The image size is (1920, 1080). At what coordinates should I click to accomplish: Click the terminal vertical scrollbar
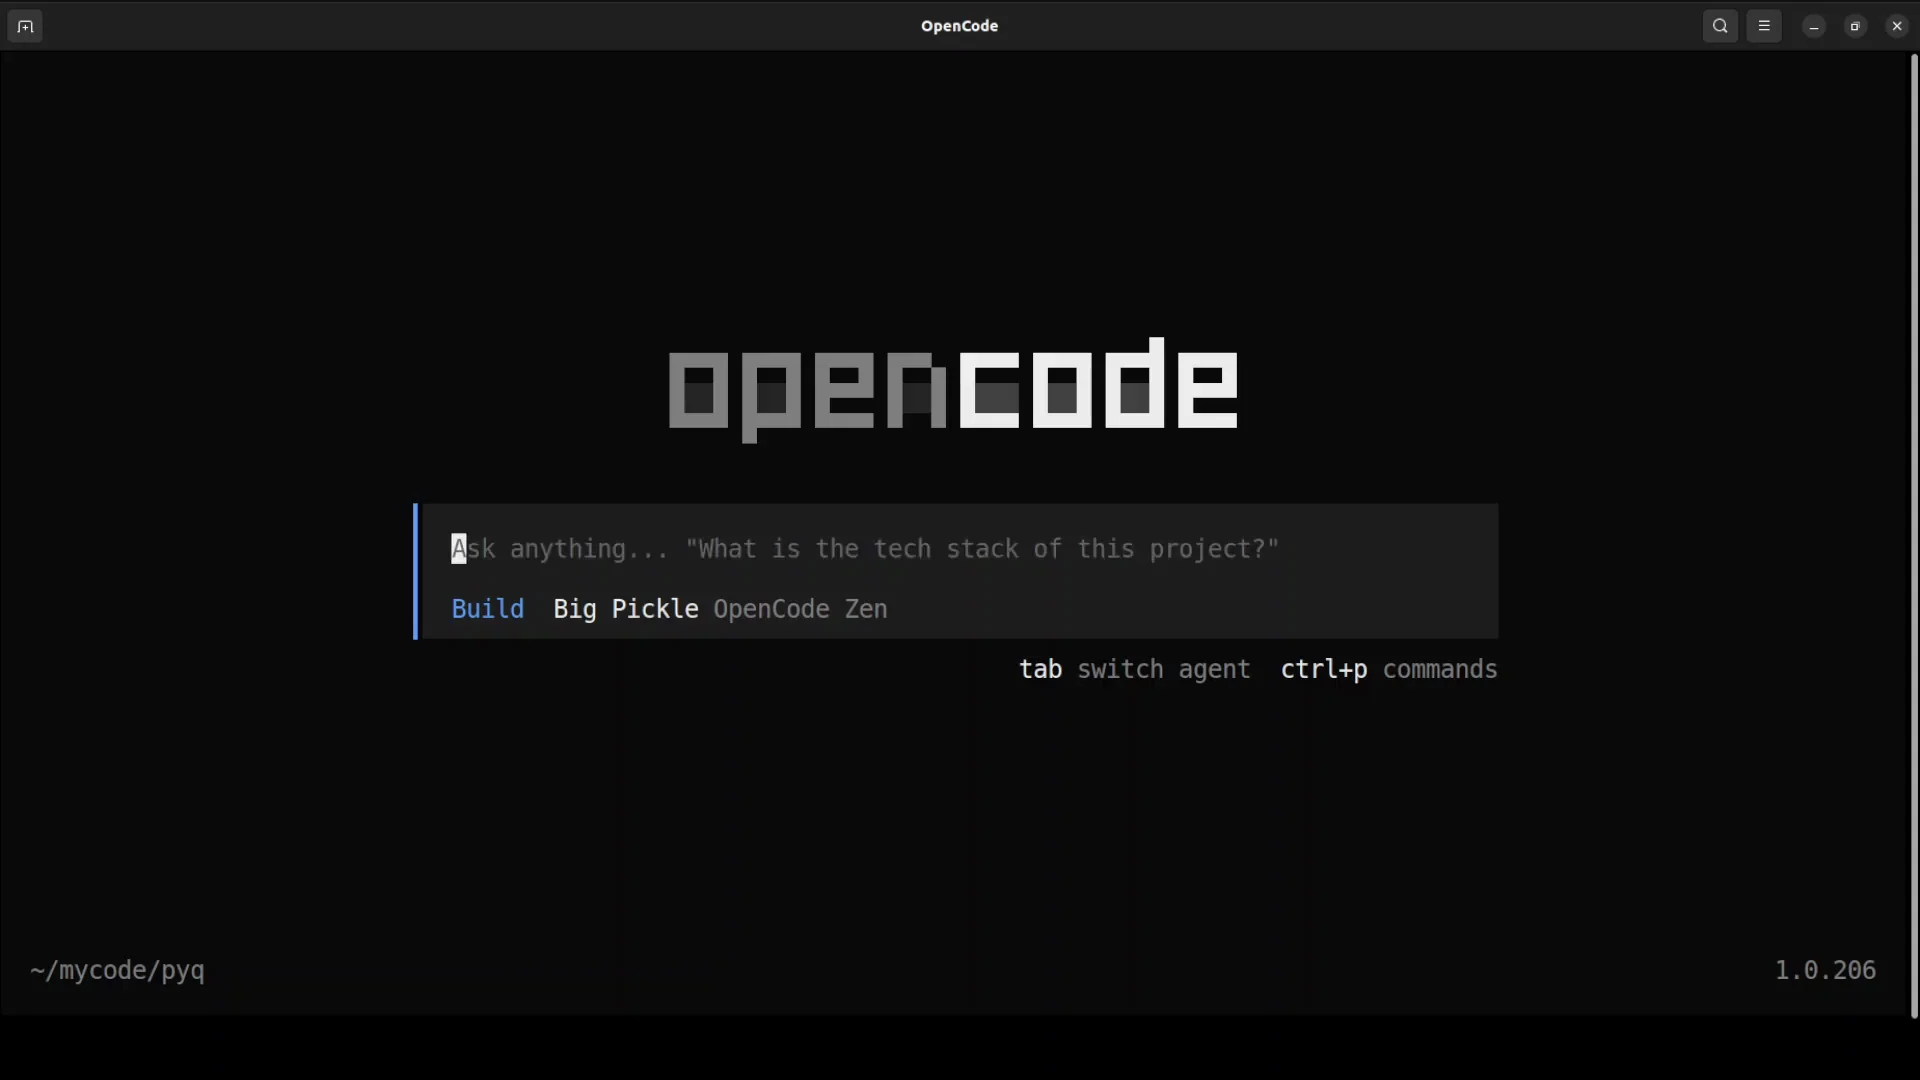(1914, 535)
